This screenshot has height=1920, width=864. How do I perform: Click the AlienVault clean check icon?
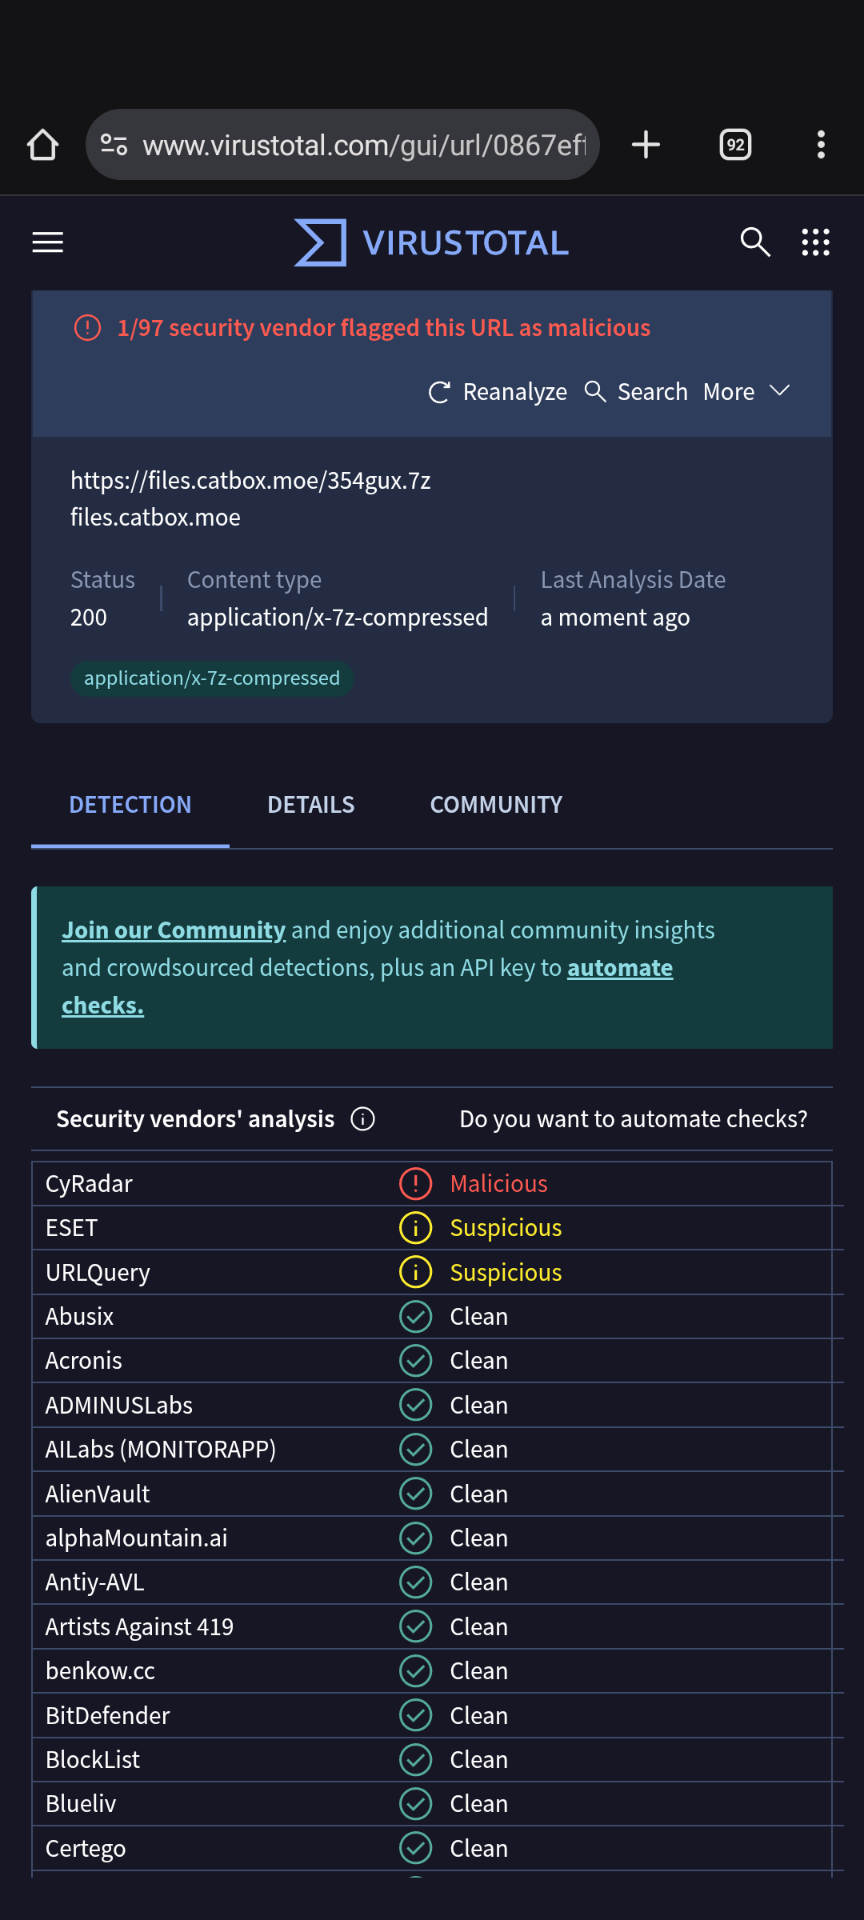(x=415, y=1494)
